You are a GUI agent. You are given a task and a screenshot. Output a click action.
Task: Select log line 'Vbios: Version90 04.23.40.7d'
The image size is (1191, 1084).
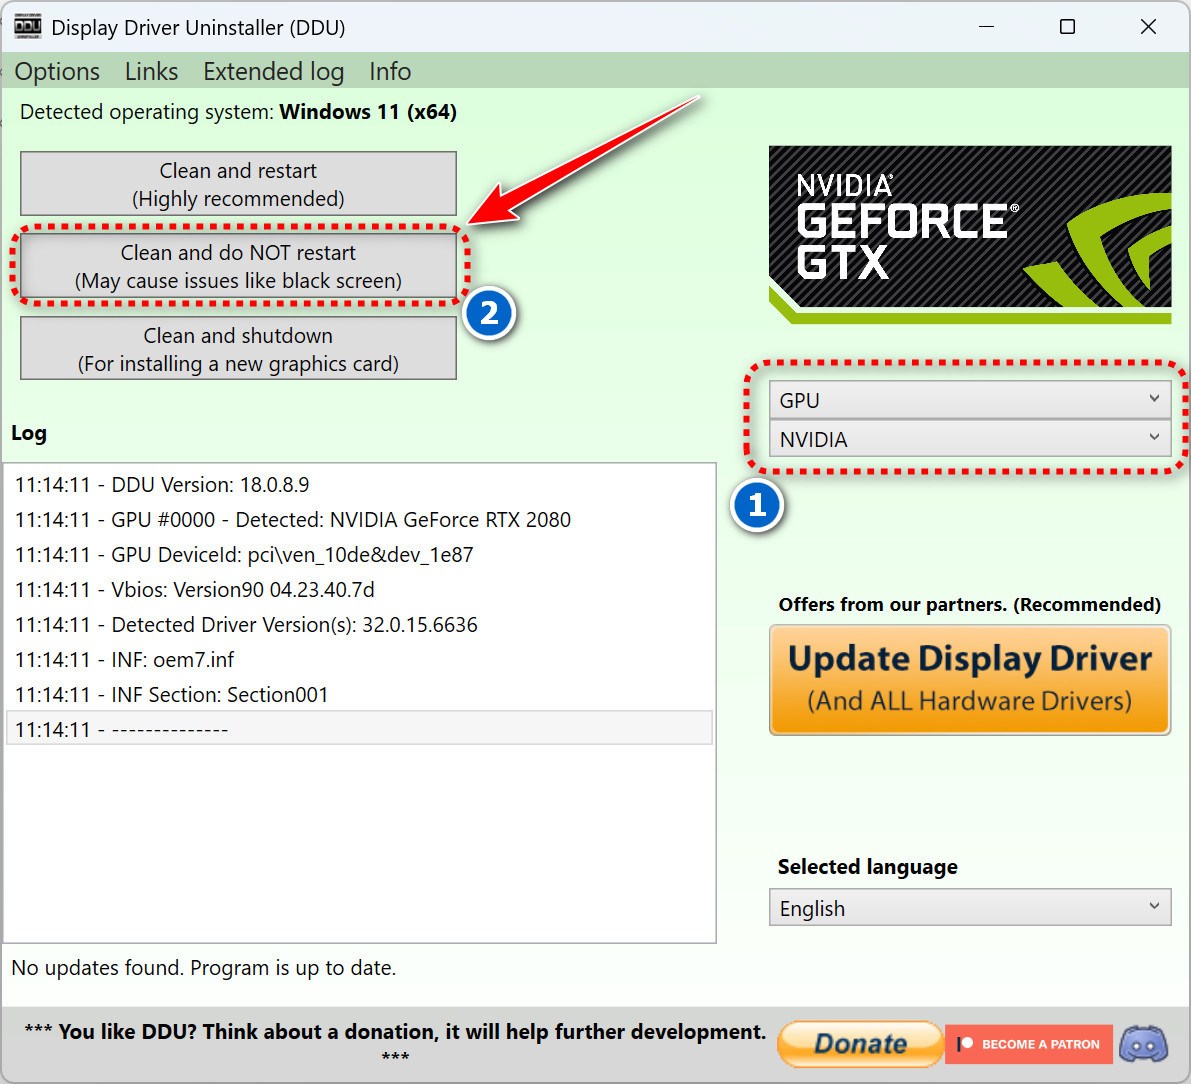click(x=359, y=589)
